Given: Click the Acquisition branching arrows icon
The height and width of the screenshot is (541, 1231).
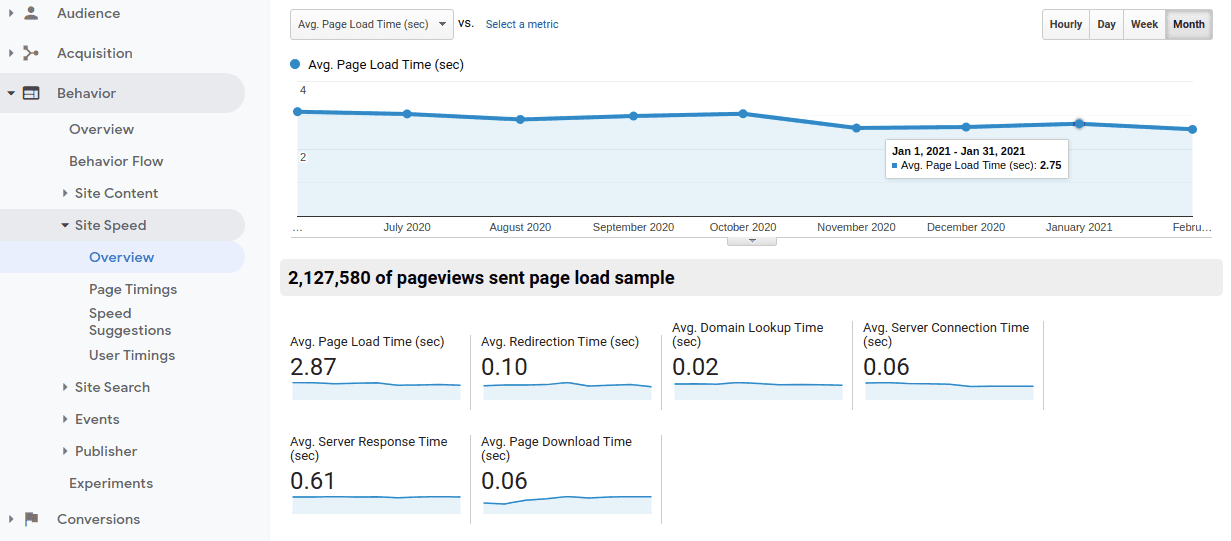Looking at the screenshot, I should 31,53.
